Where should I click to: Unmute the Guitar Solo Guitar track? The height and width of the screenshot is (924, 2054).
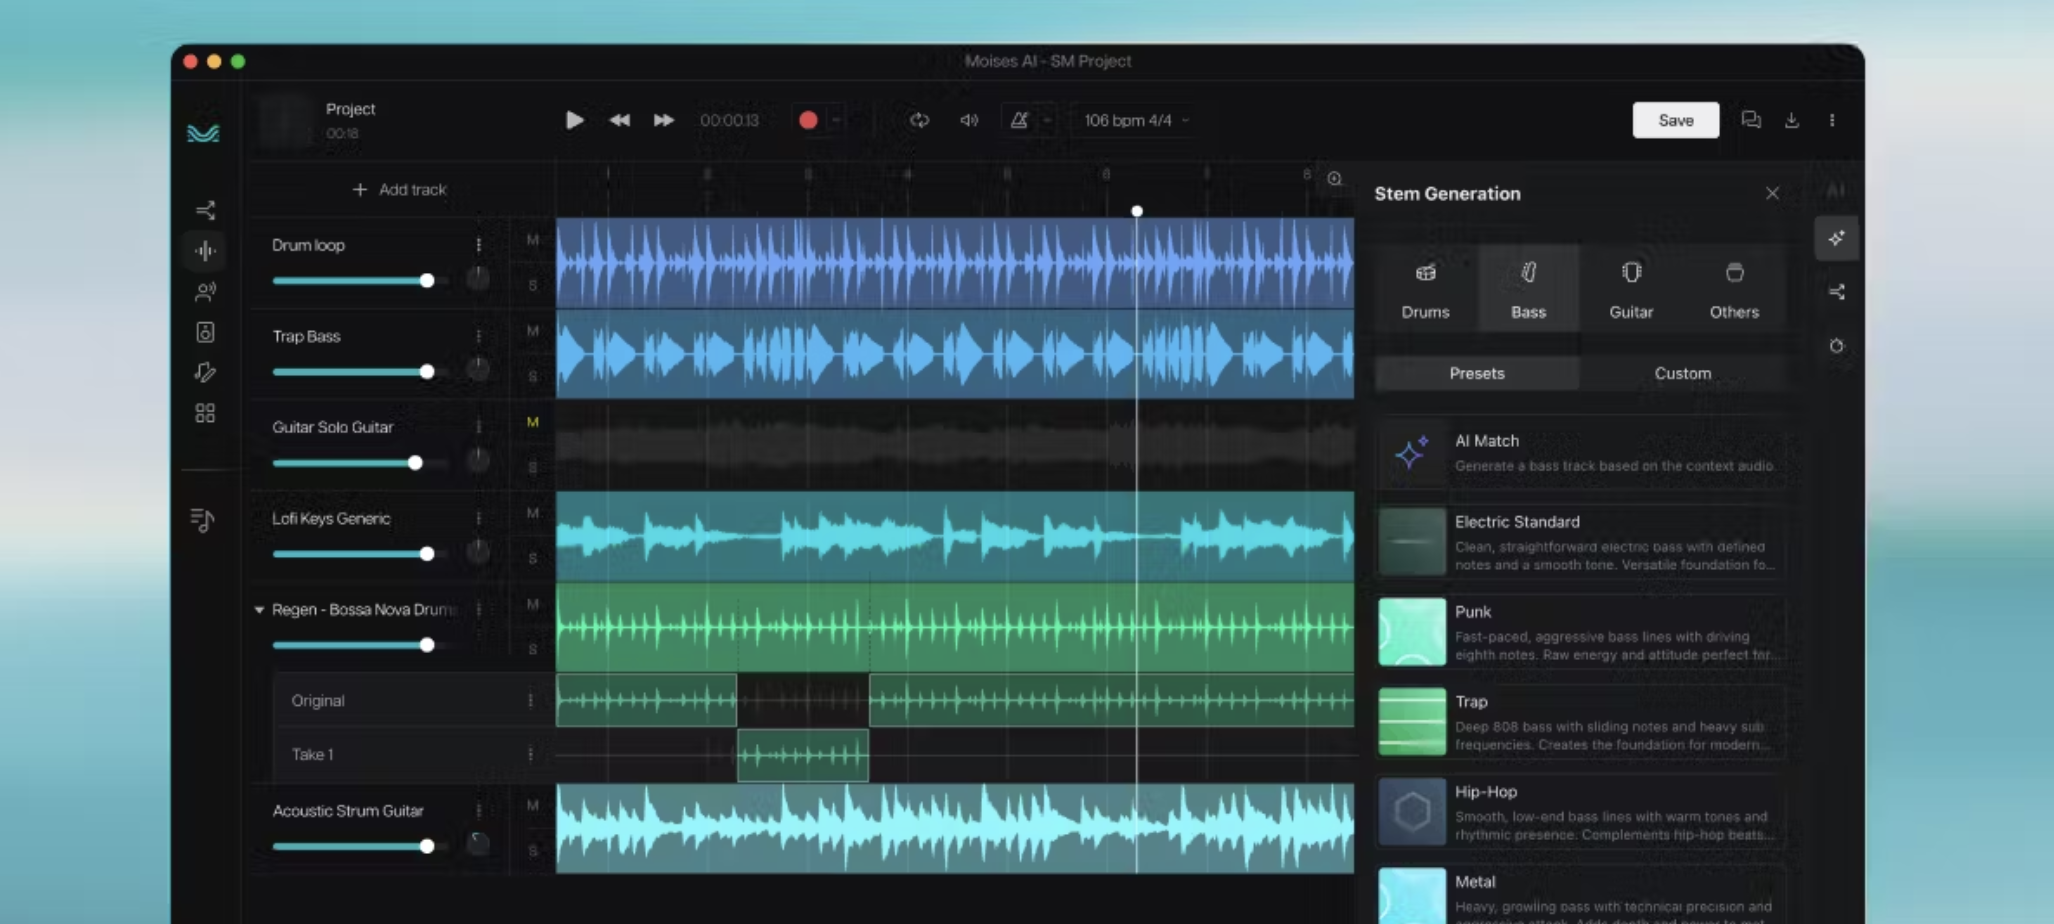pos(532,422)
